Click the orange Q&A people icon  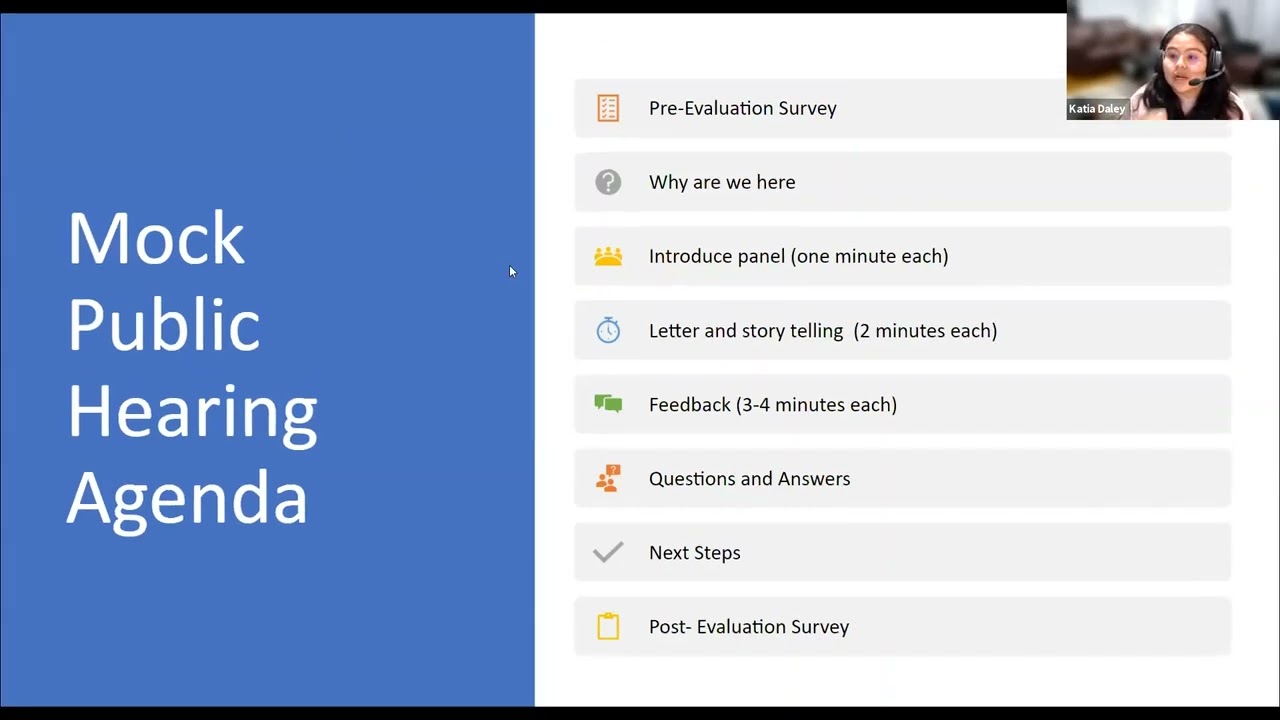(x=608, y=478)
